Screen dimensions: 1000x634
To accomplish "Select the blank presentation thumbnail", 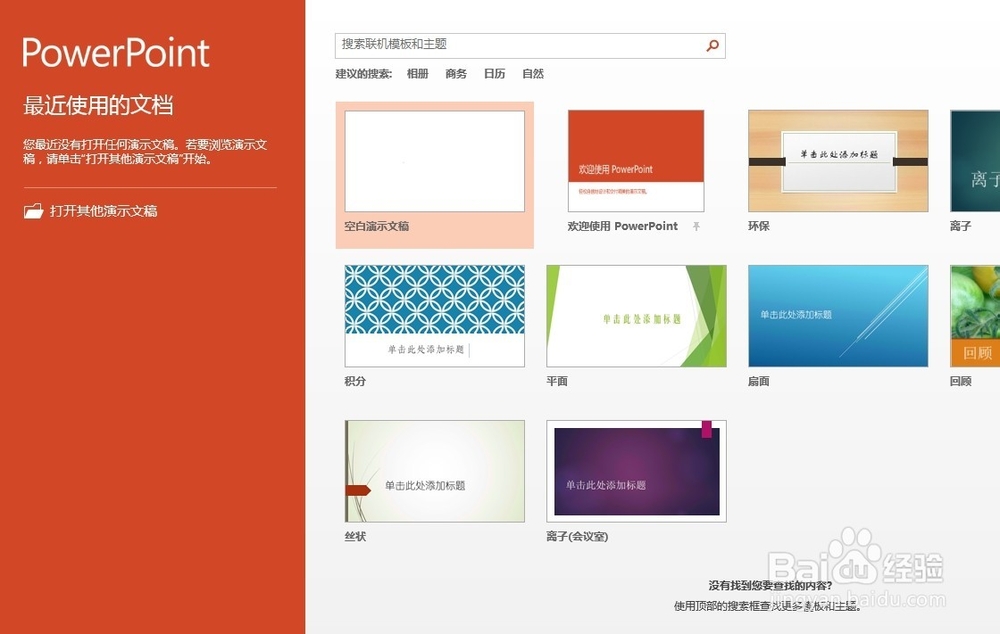I will pyautogui.click(x=434, y=161).
